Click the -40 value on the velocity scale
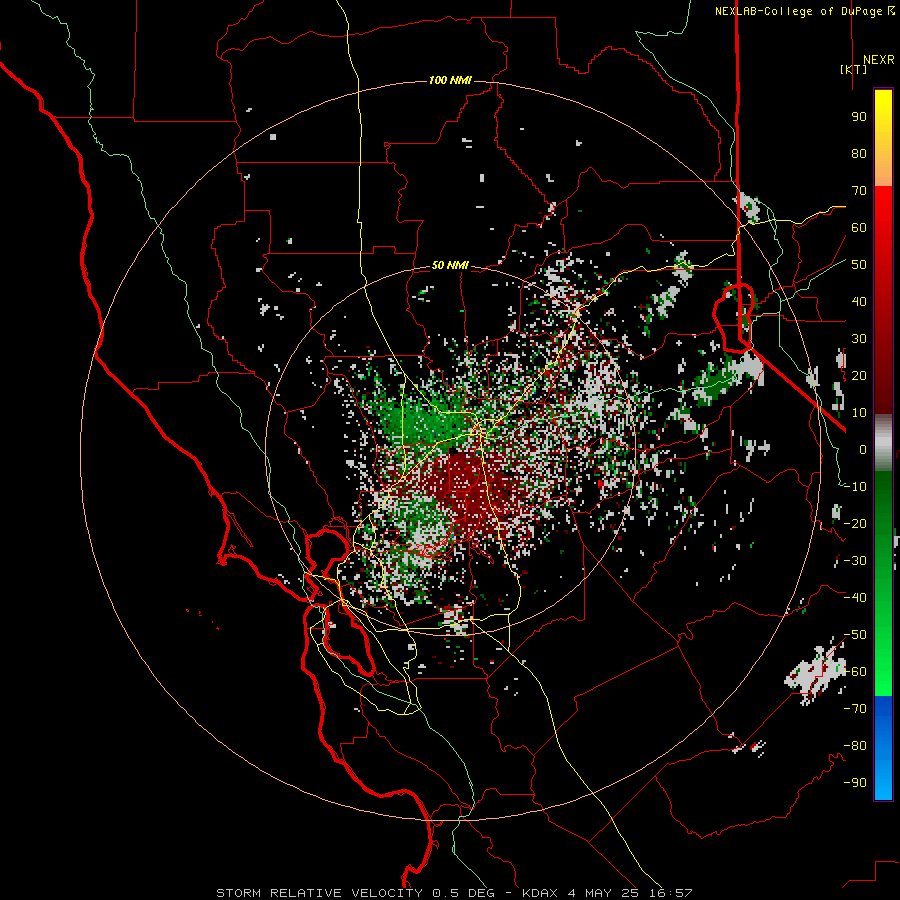 tap(855, 598)
